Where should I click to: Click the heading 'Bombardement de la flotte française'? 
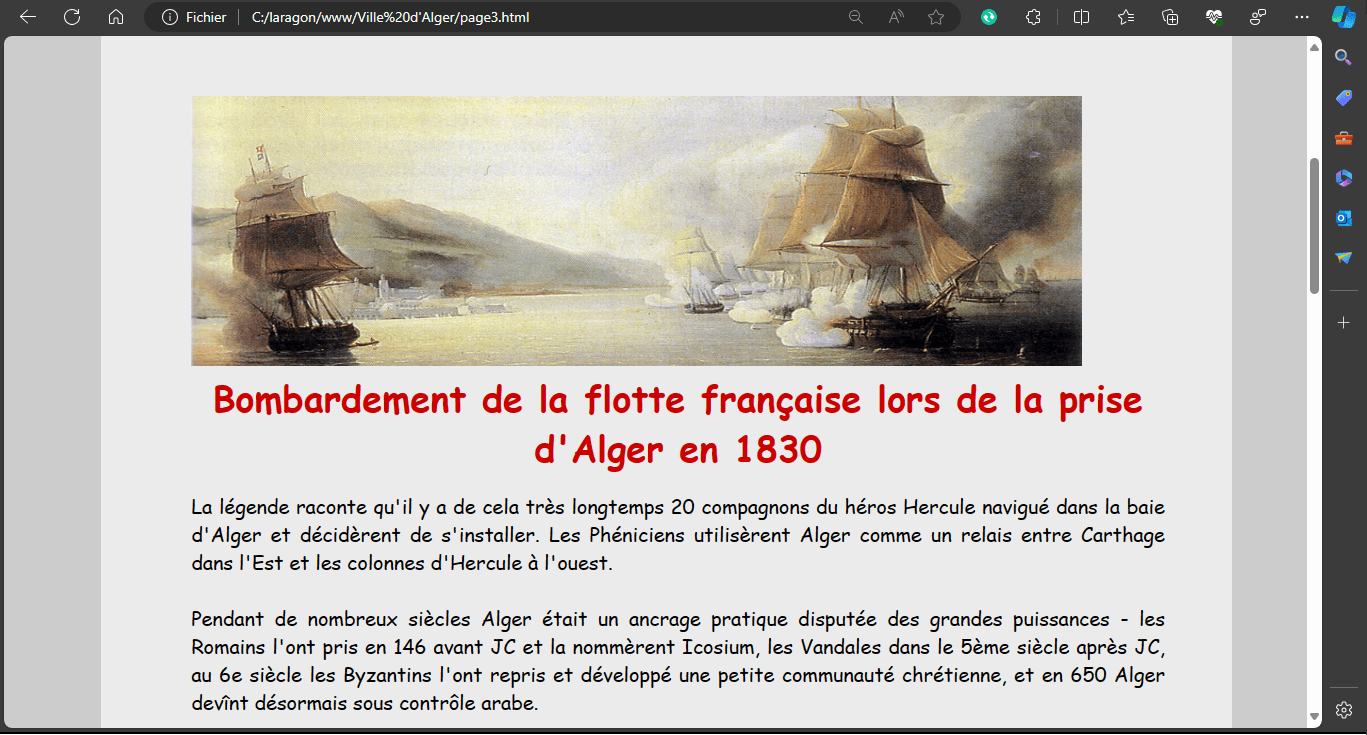tap(678, 425)
